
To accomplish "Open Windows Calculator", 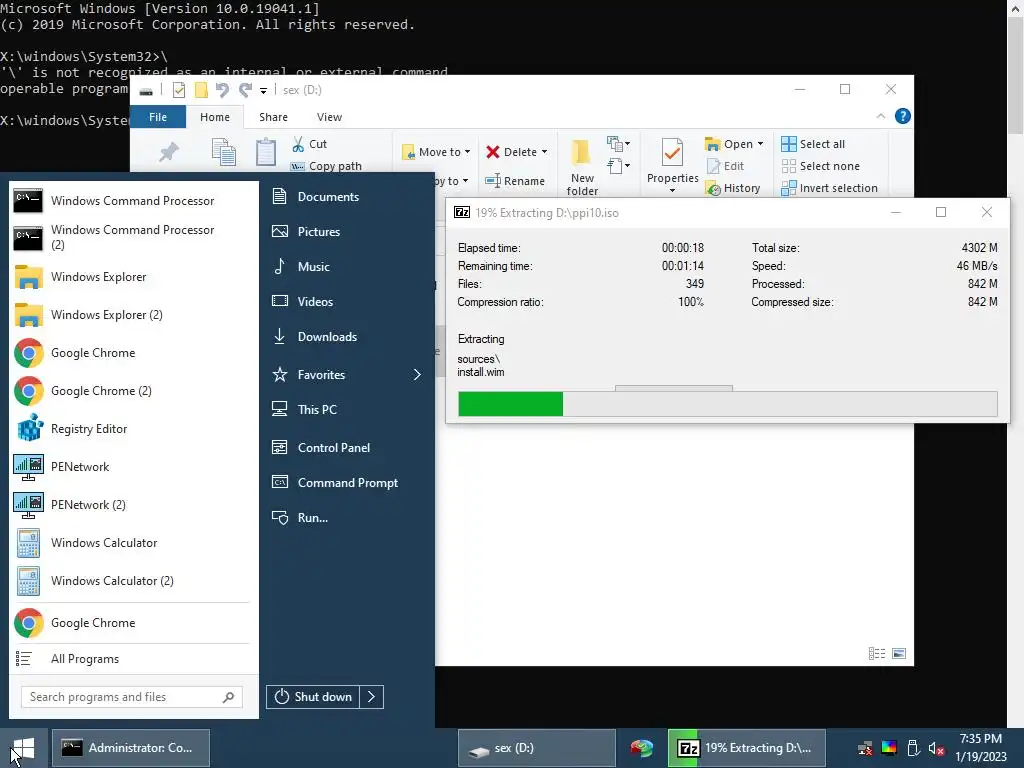I will (131, 543).
